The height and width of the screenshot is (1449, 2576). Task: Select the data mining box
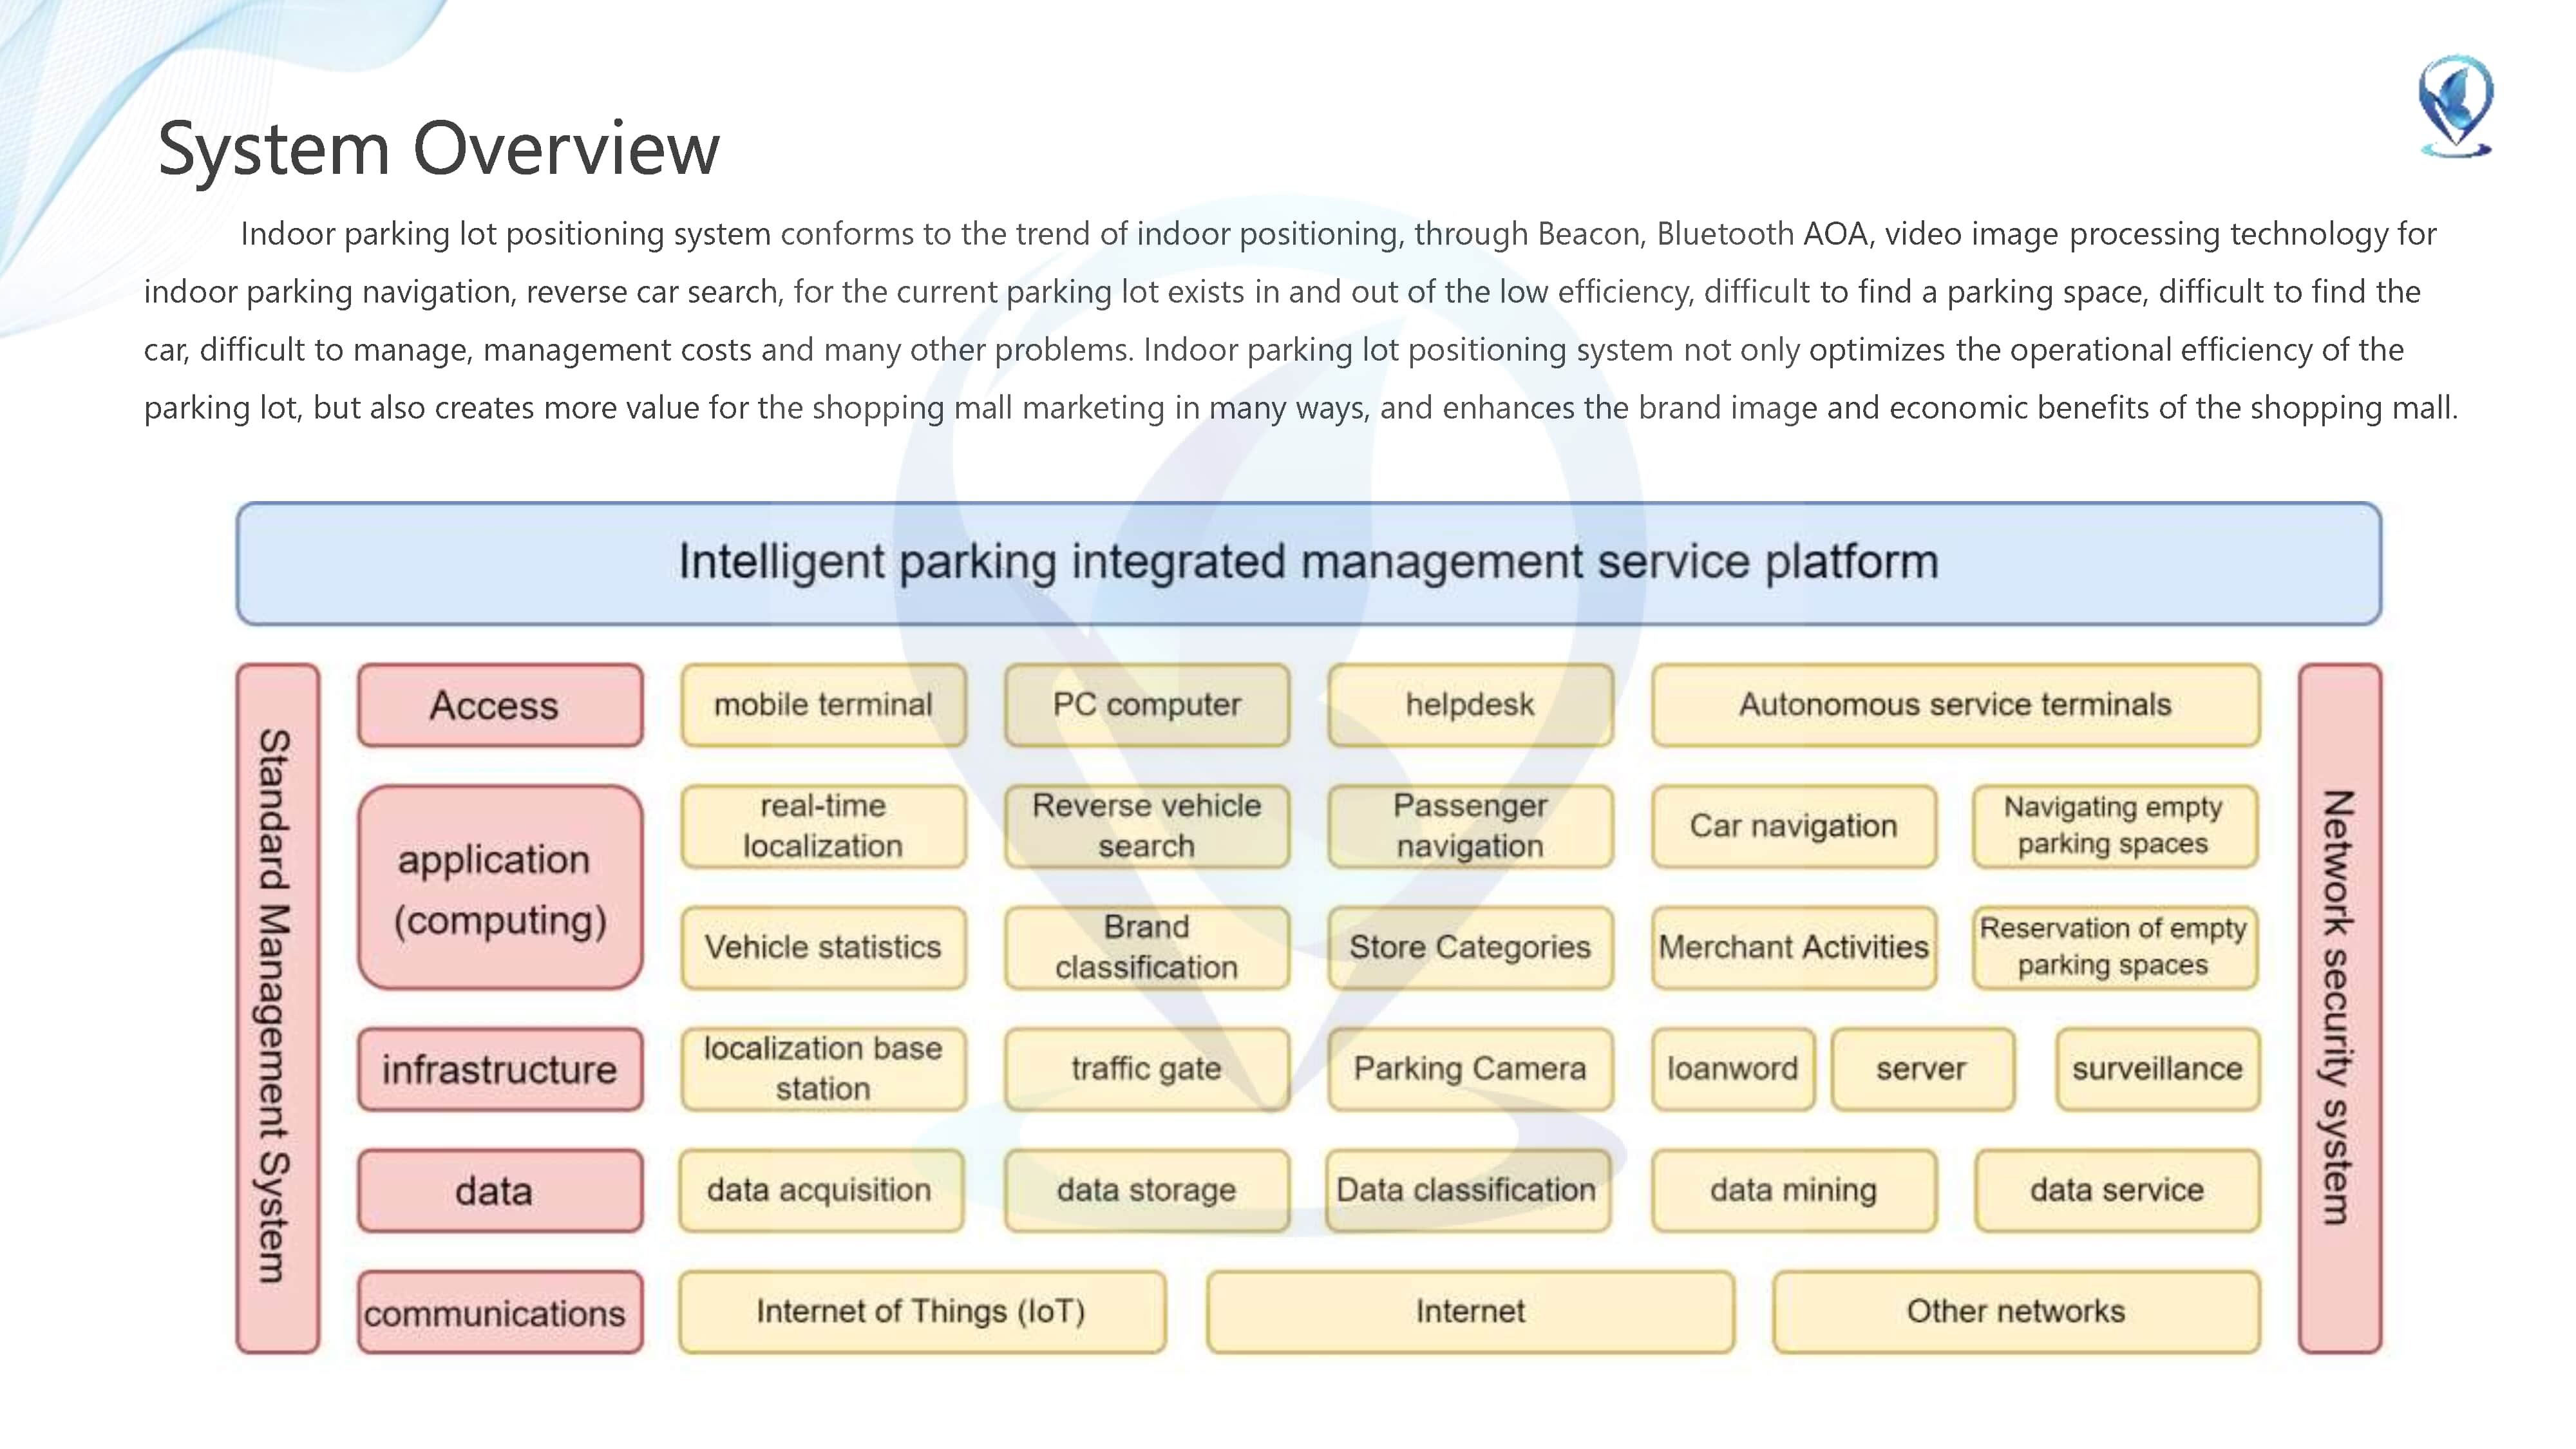[1793, 1190]
